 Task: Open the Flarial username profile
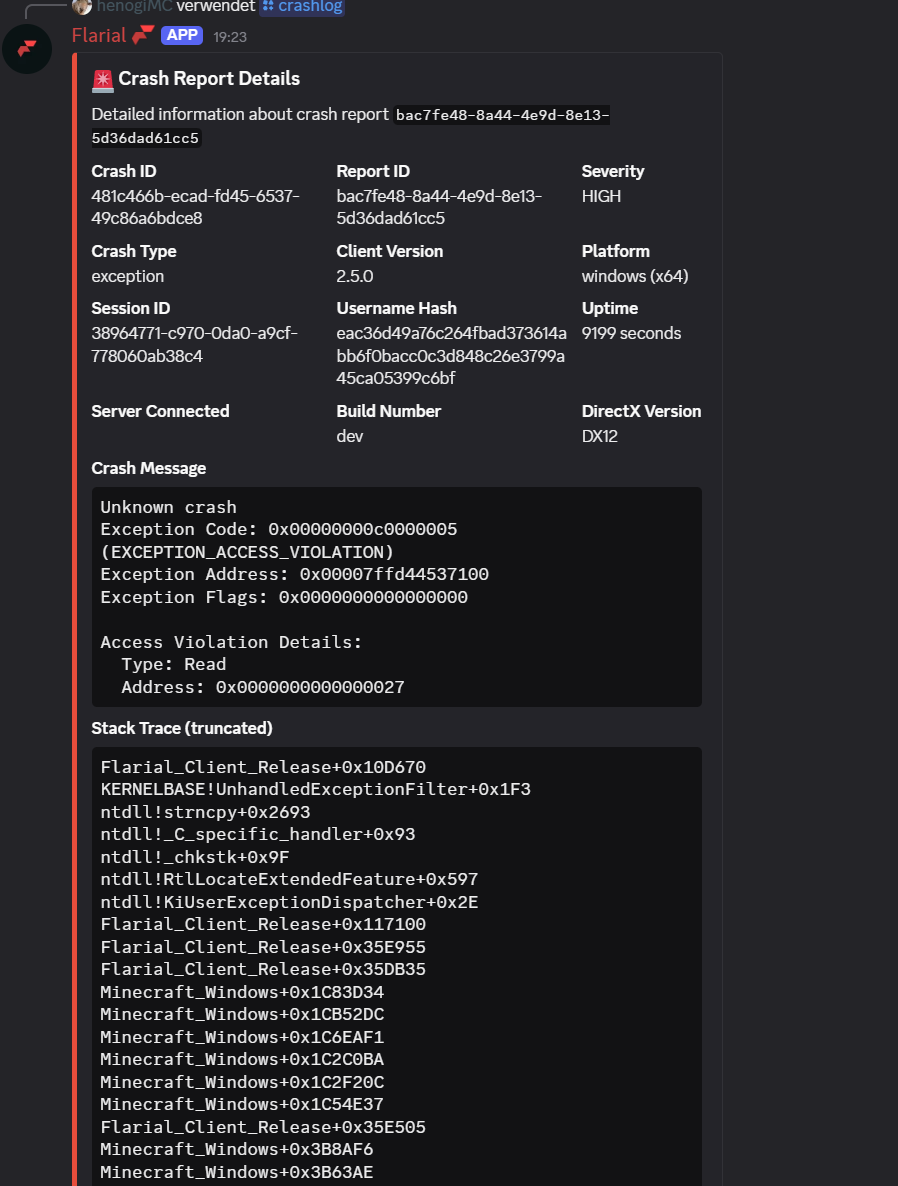tap(99, 35)
